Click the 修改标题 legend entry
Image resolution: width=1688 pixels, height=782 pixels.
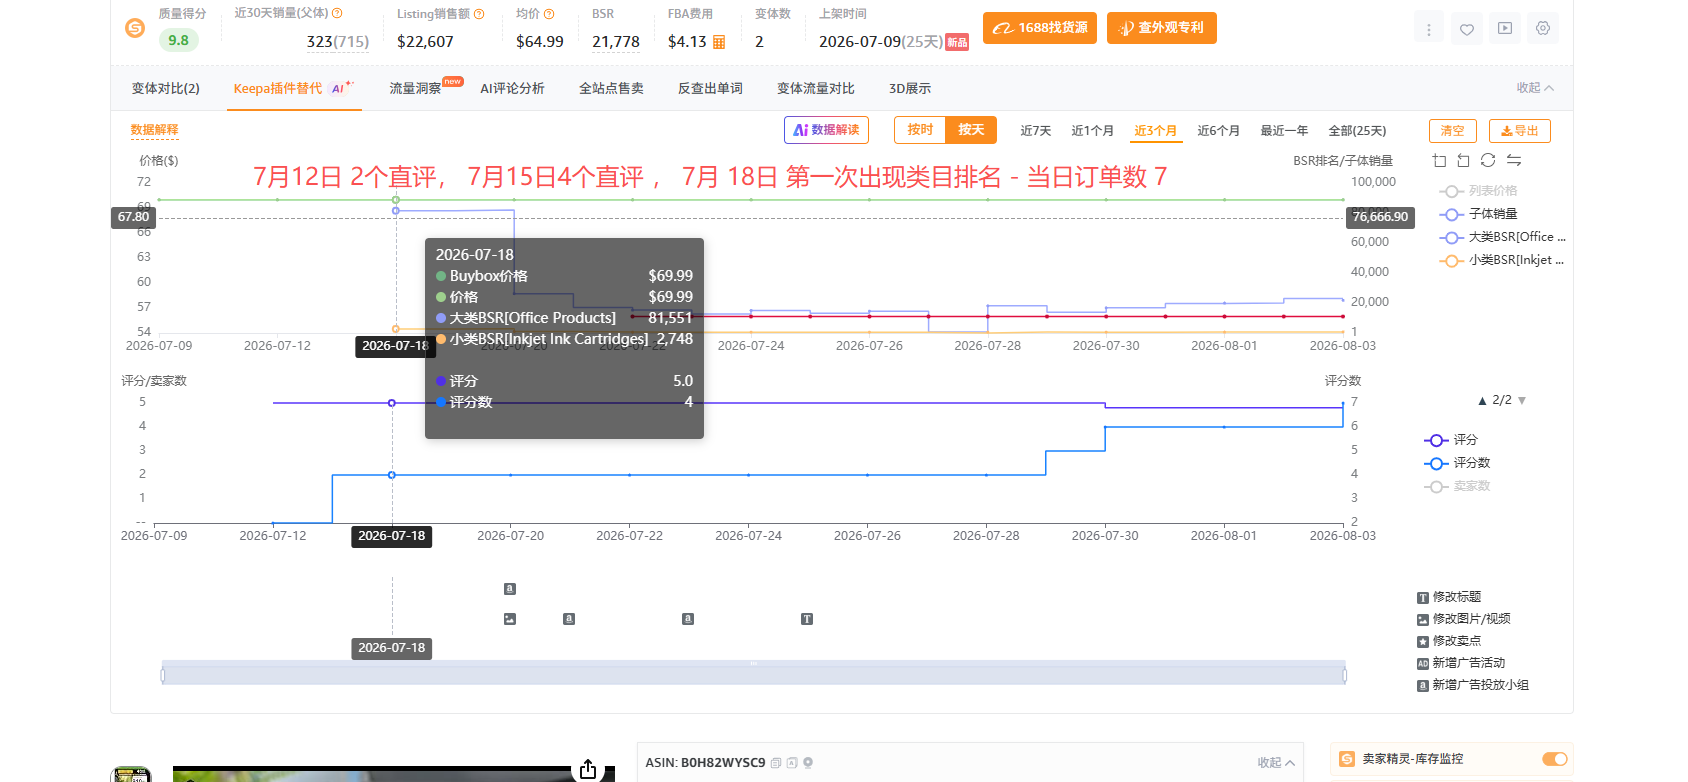(x=1449, y=597)
